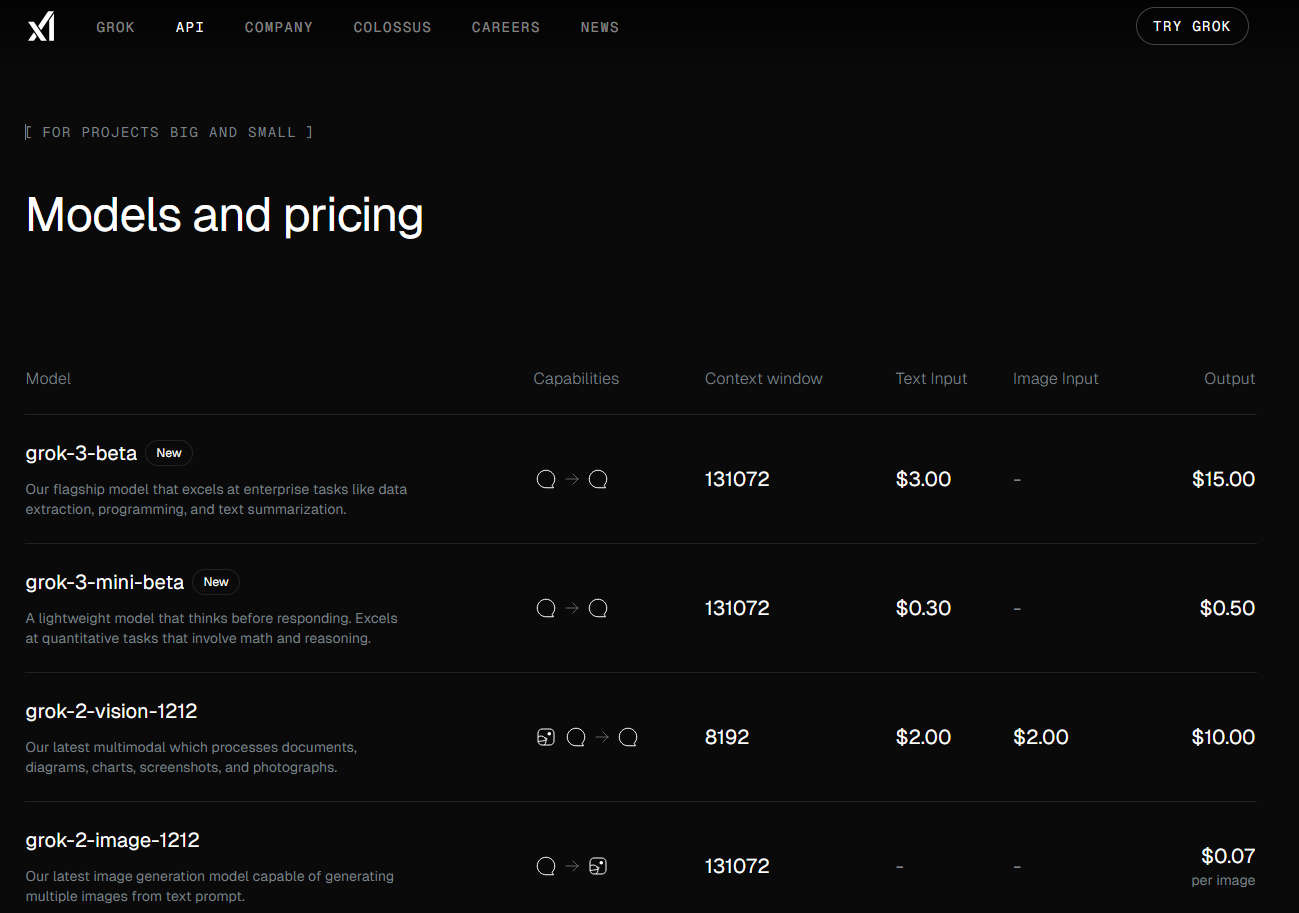
Task: Click the grok-3-beta flagship model description
Action: click(216, 499)
